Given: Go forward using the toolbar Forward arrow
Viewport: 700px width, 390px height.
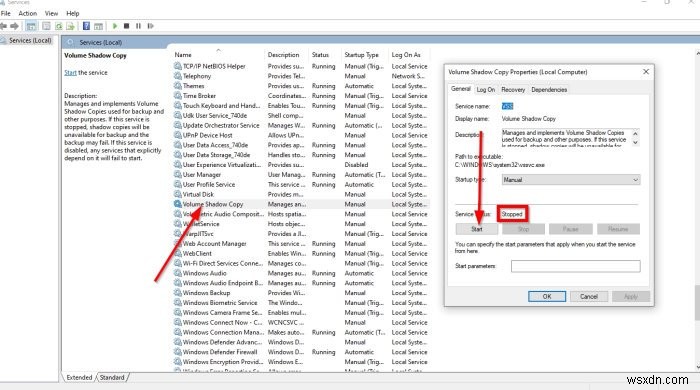Looking at the screenshot, I should (15, 26).
